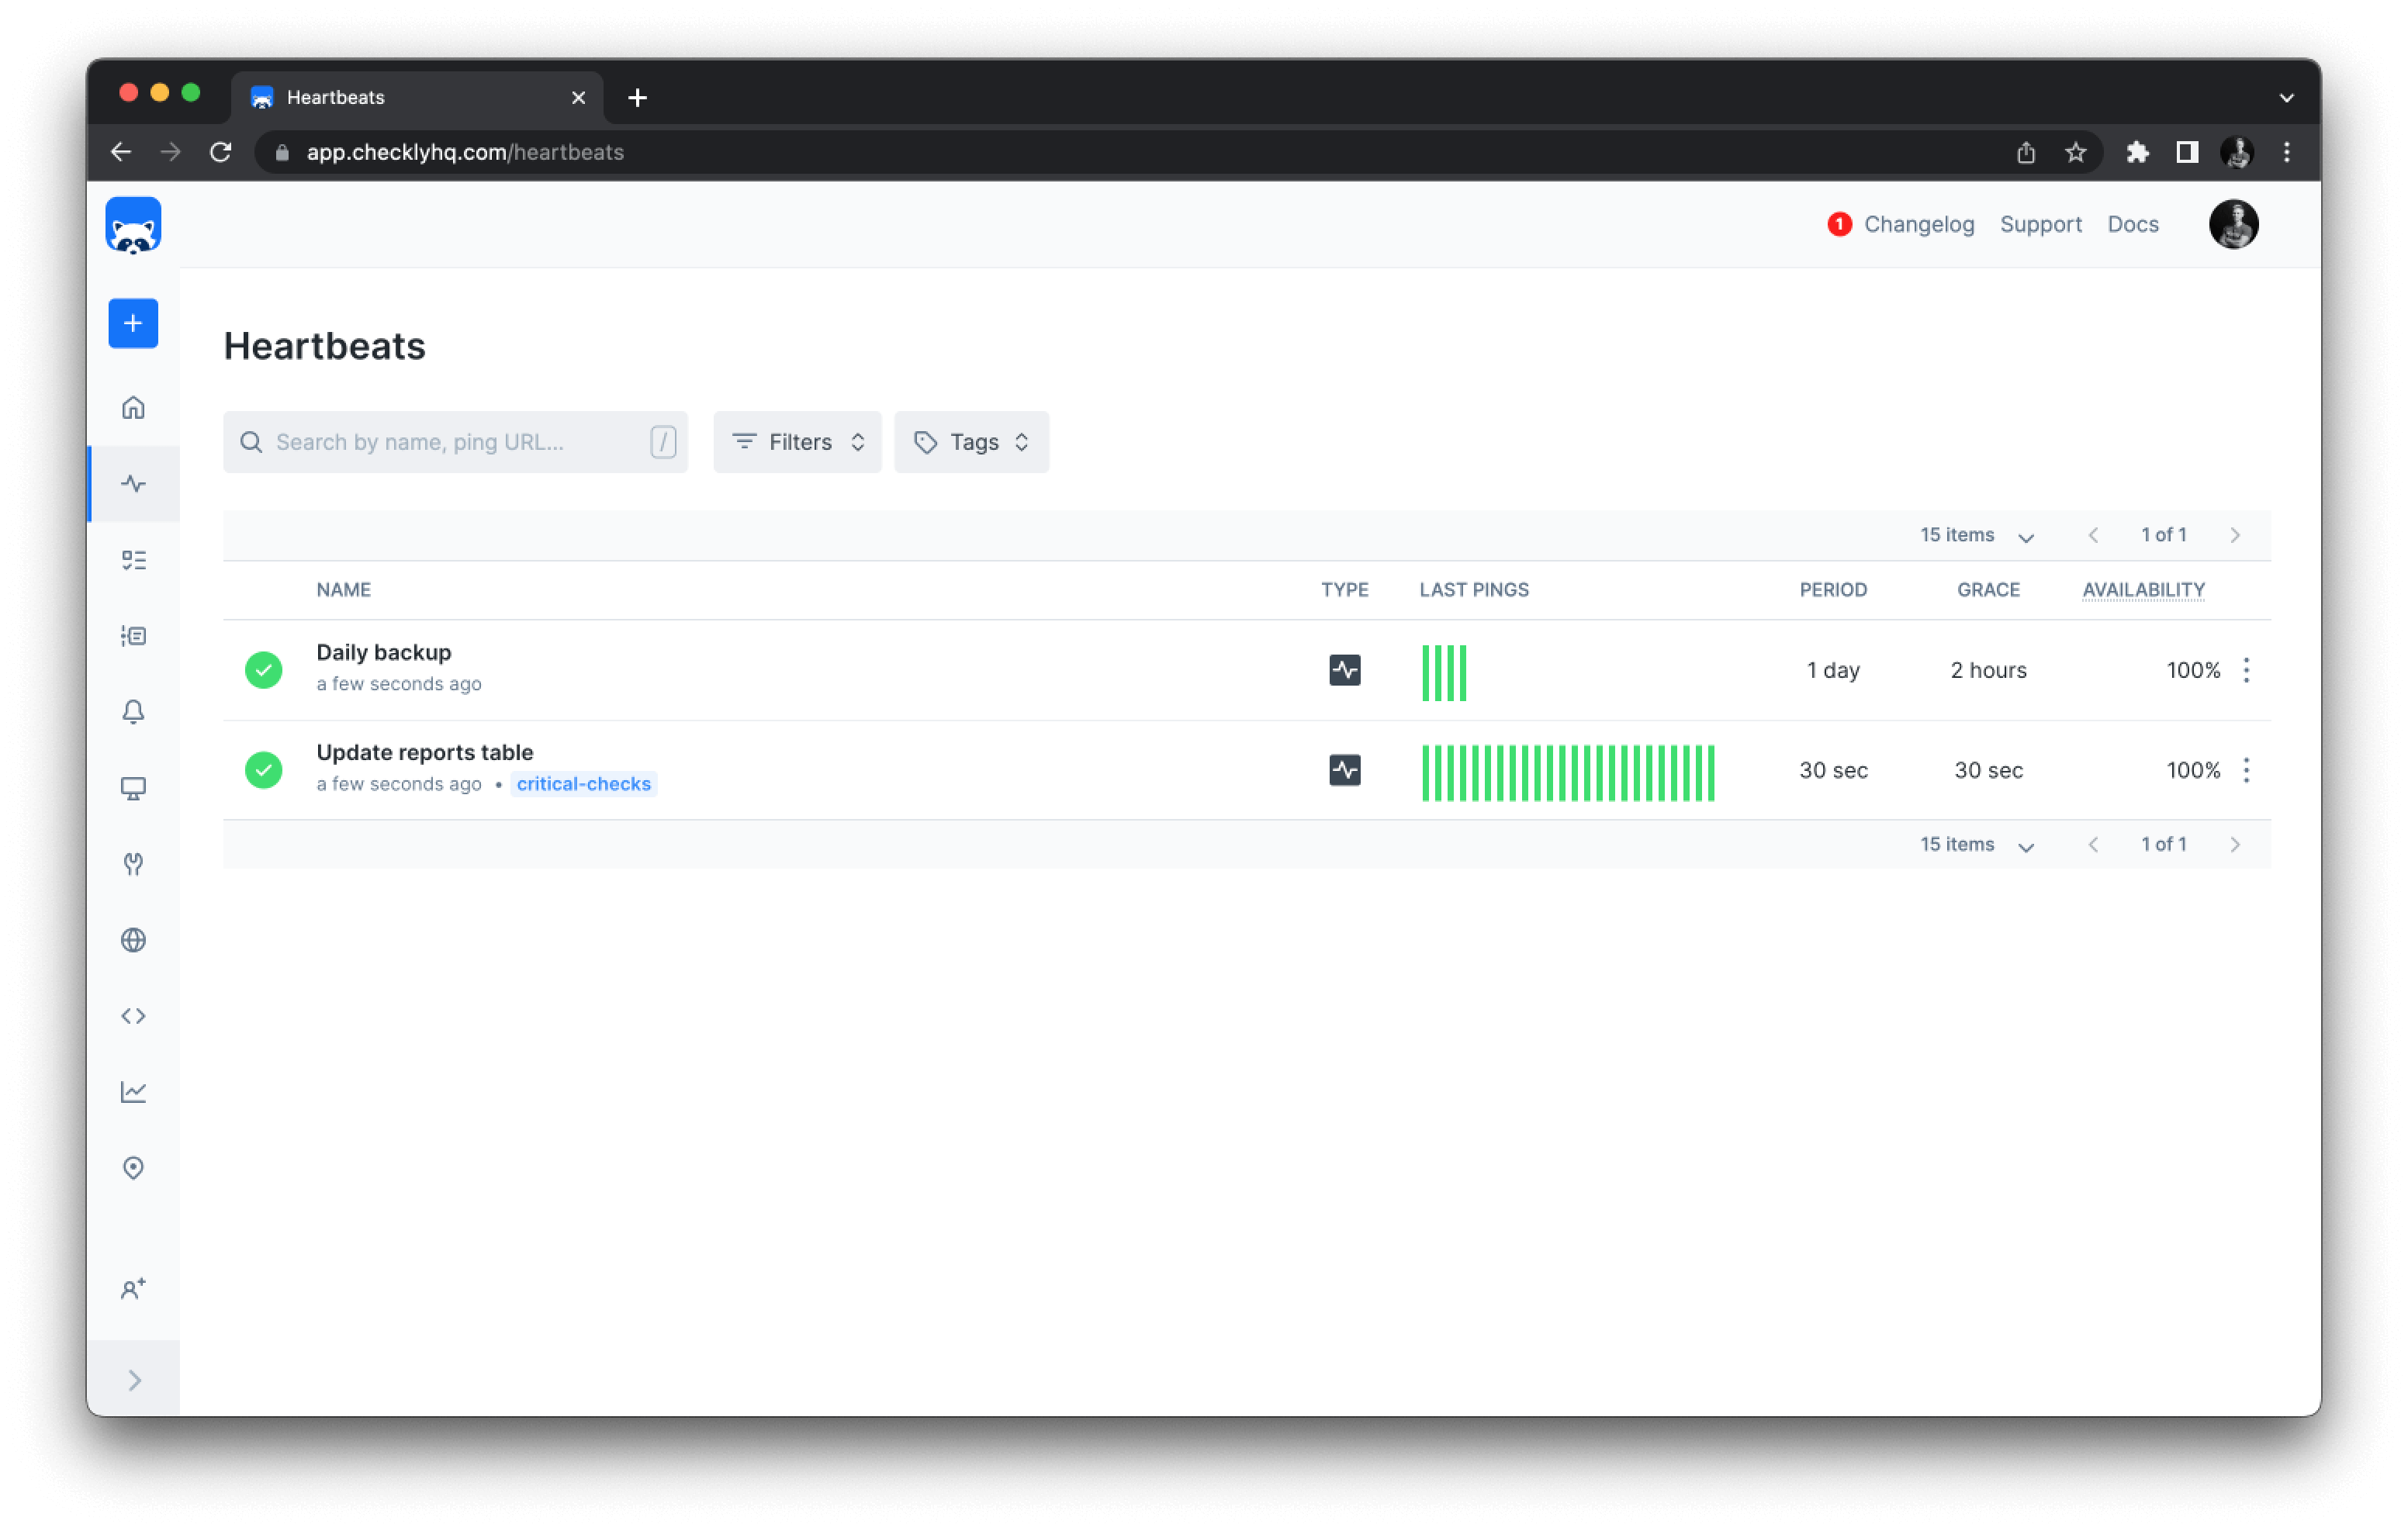Open the alerts bell sidebar icon
Image resolution: width=2408 pixels, height=1531 pixels.
tap(133, 711)
